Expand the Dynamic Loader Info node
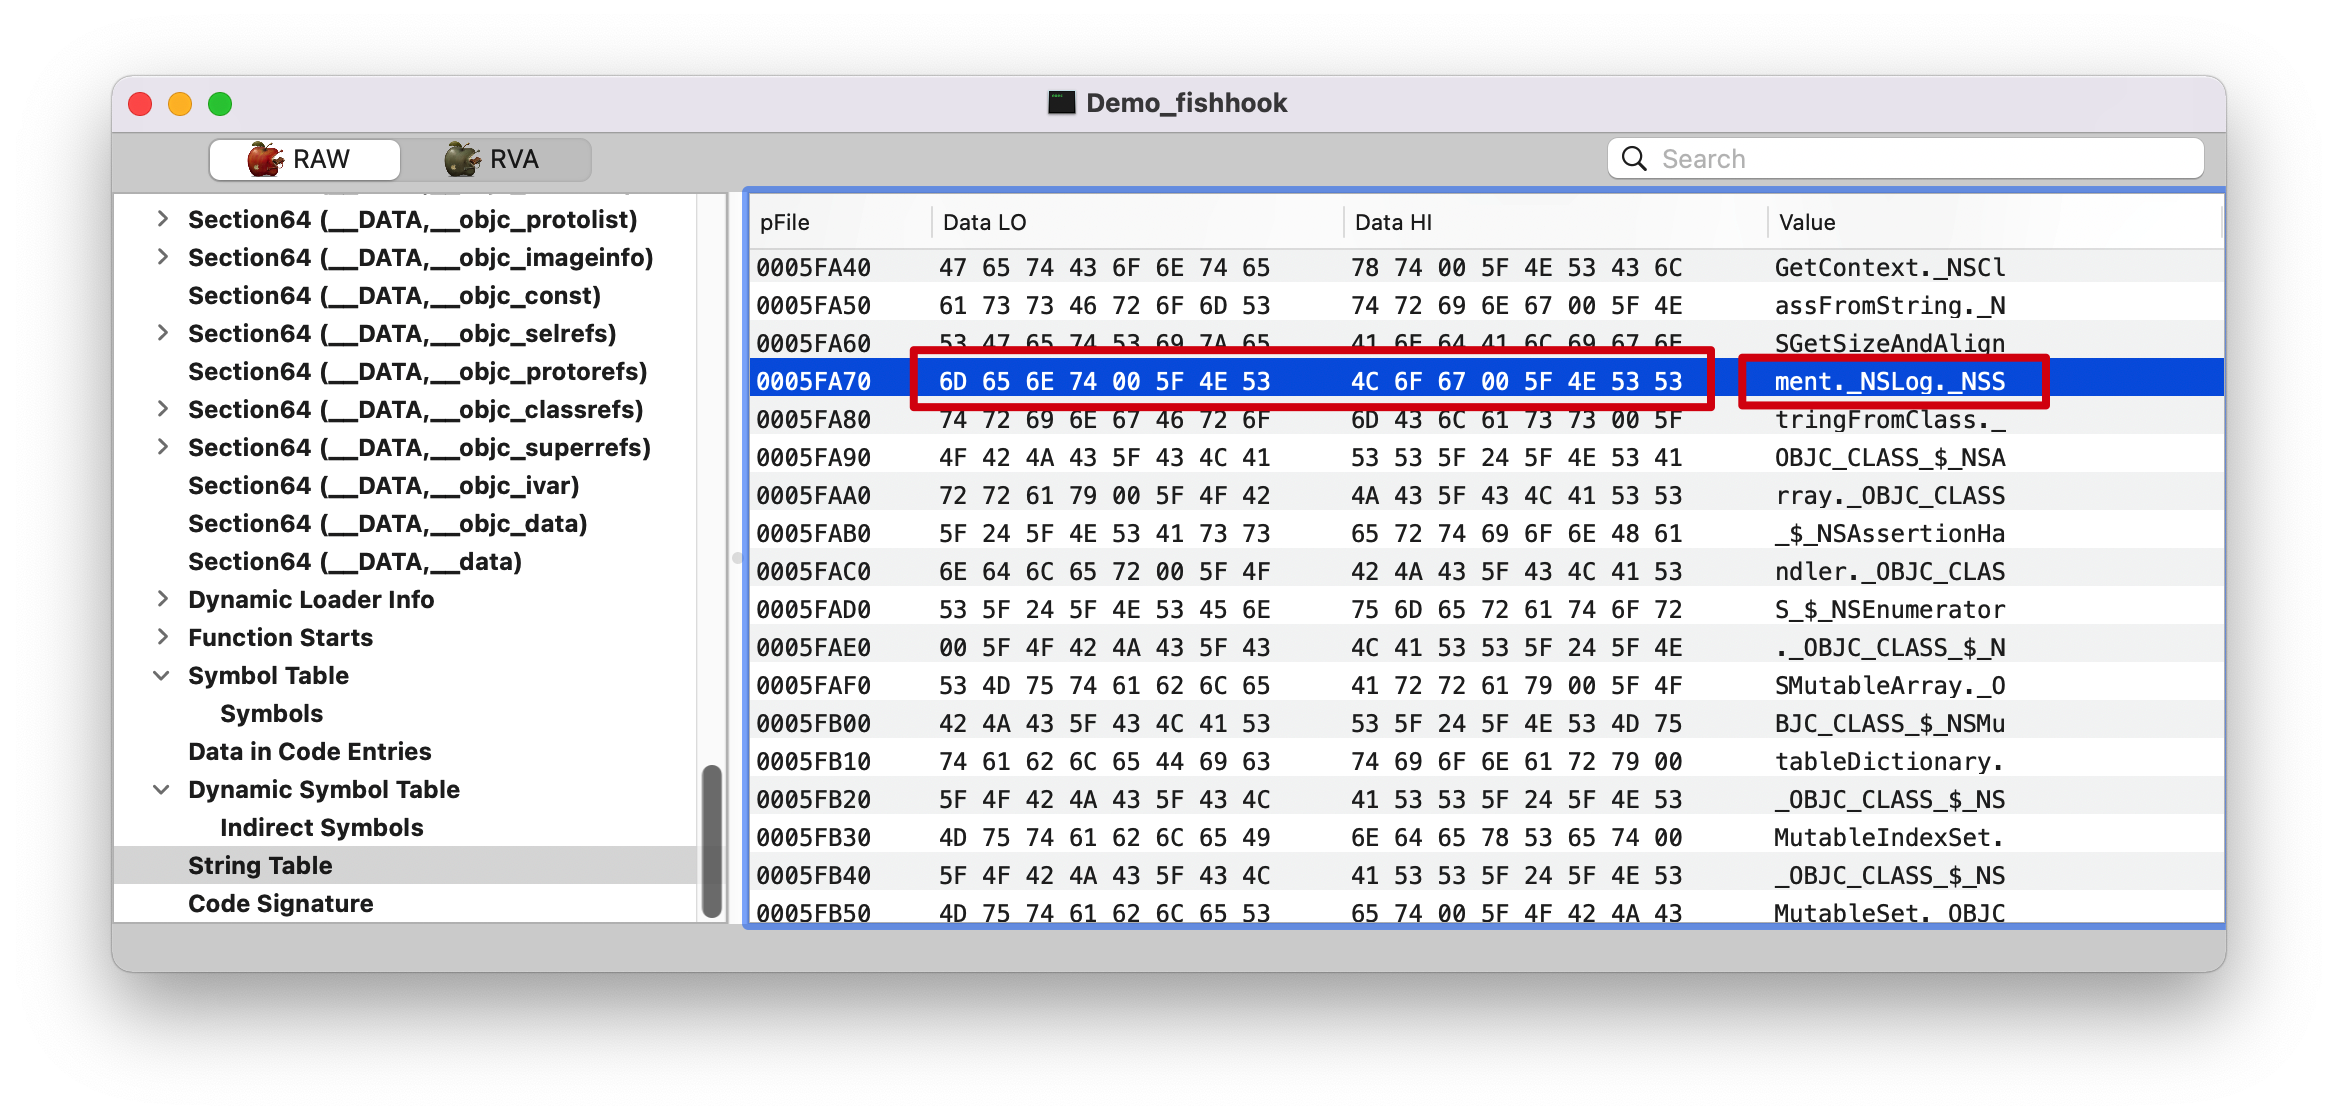 click(162, 599)
